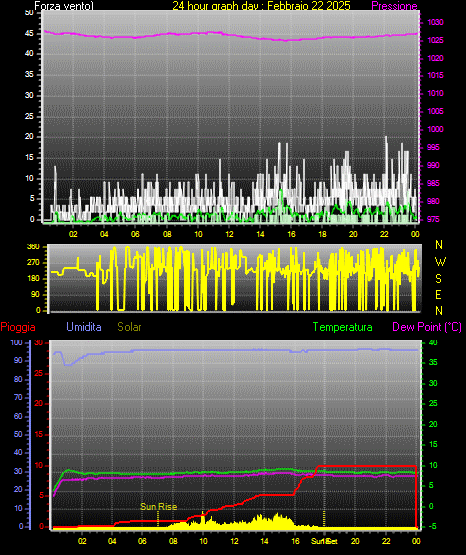Click the 270 wind direction axis value
The height and width of the screenshot is (555, 466).
point(33,263)
